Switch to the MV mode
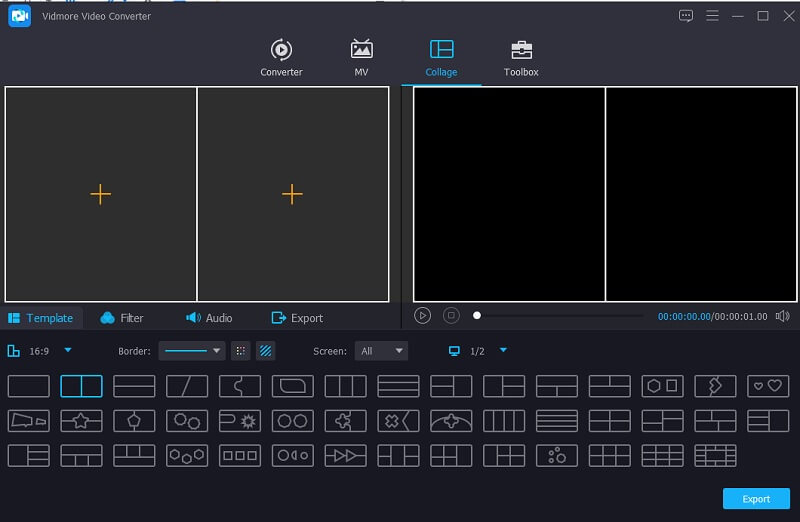 [x=361, y=58]
